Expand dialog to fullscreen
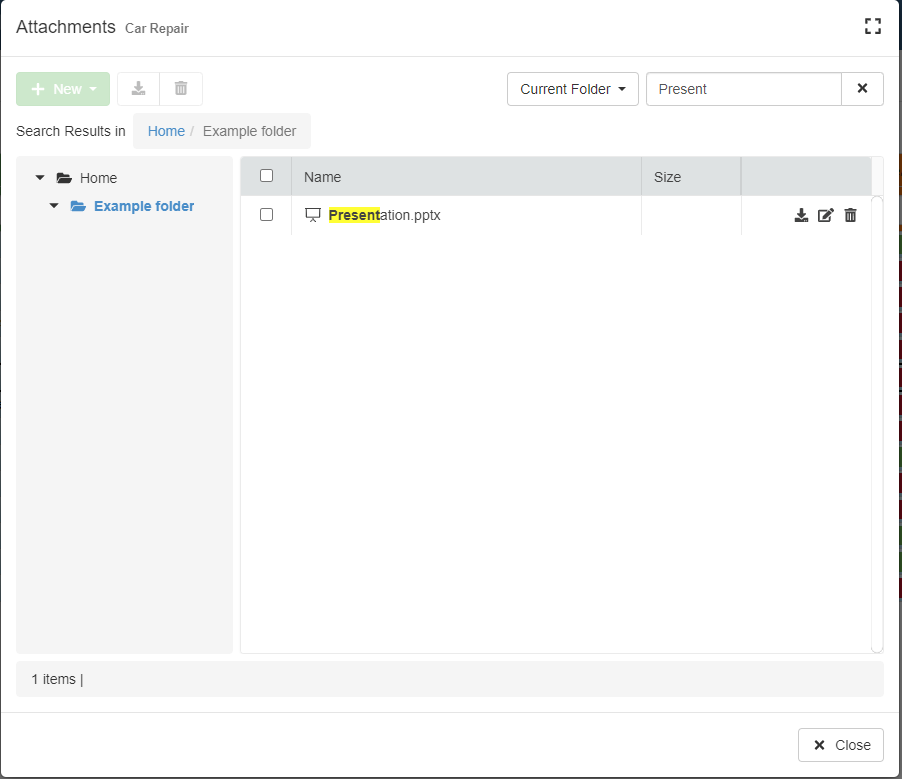This screenshot has height=779, width=902. 872,27
